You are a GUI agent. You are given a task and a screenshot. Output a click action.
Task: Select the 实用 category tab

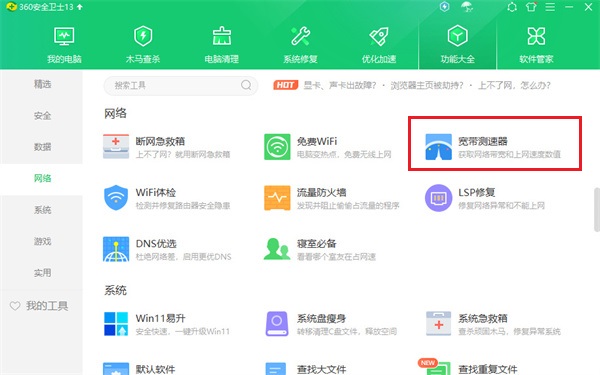42,273
